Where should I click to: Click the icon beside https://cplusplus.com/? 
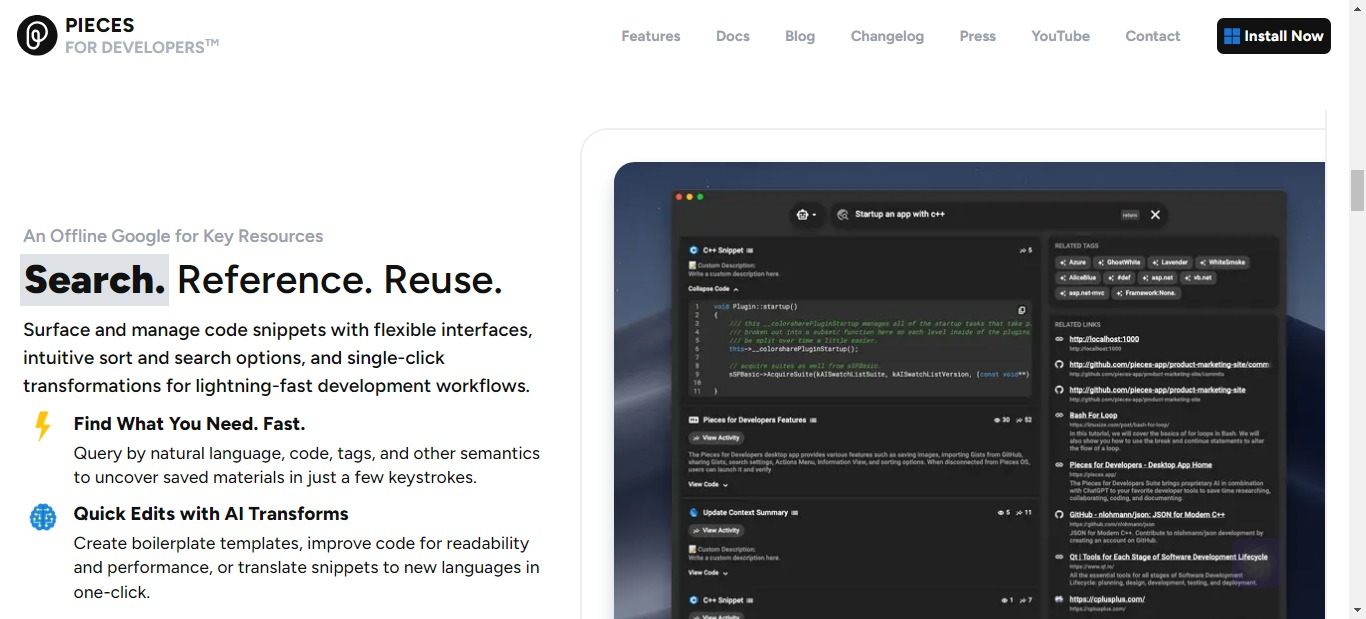1059,599
